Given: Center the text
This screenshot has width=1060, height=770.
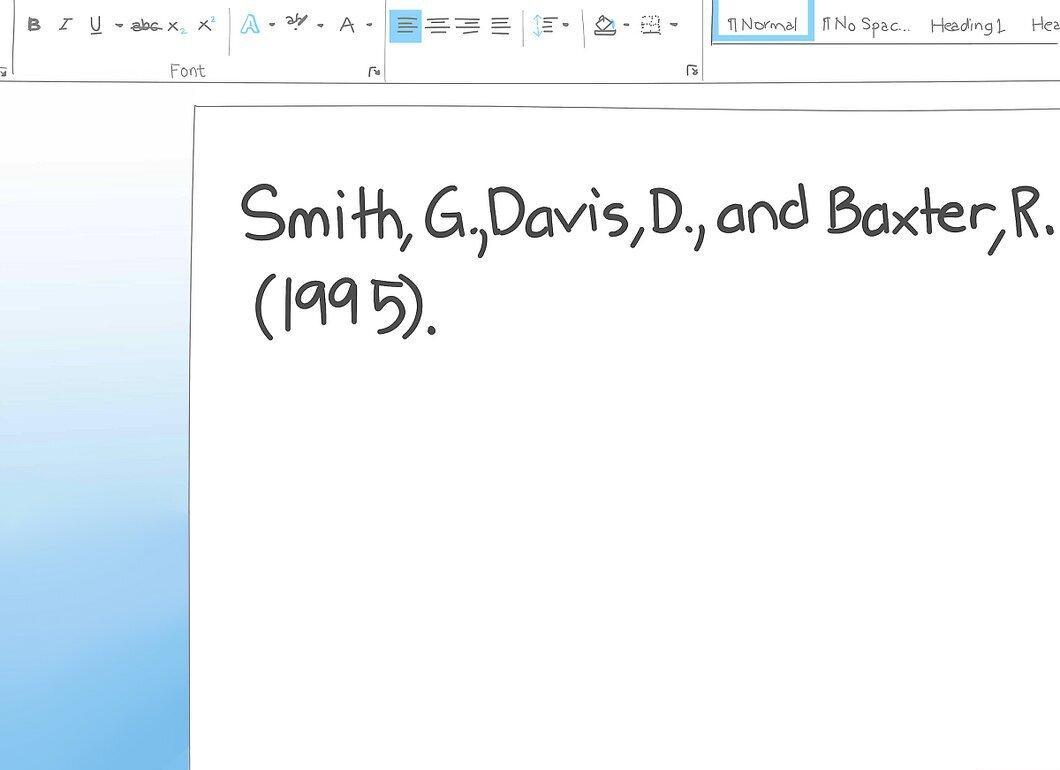Looking at the screenshot, I should pyautogui.click(x=438, y=26).
